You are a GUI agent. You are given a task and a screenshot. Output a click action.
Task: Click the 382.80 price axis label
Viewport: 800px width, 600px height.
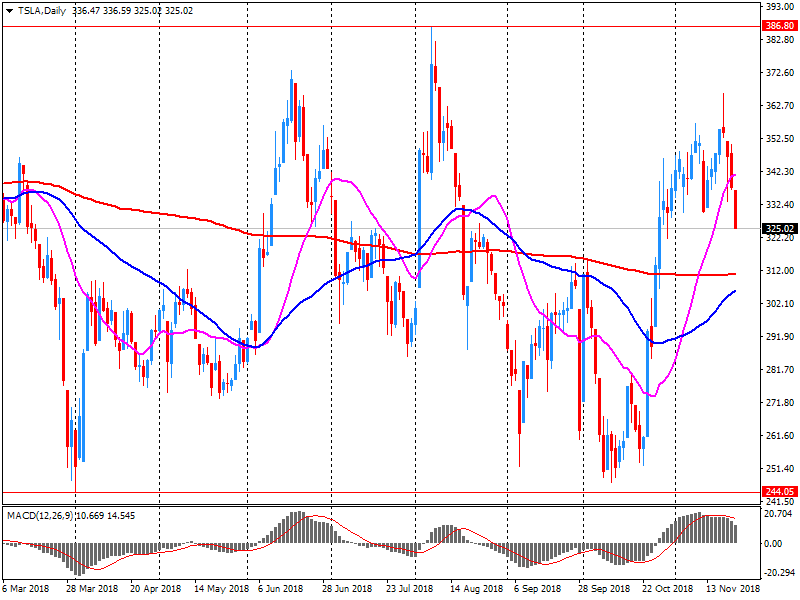pyautogui.click(x=780, y=39)
